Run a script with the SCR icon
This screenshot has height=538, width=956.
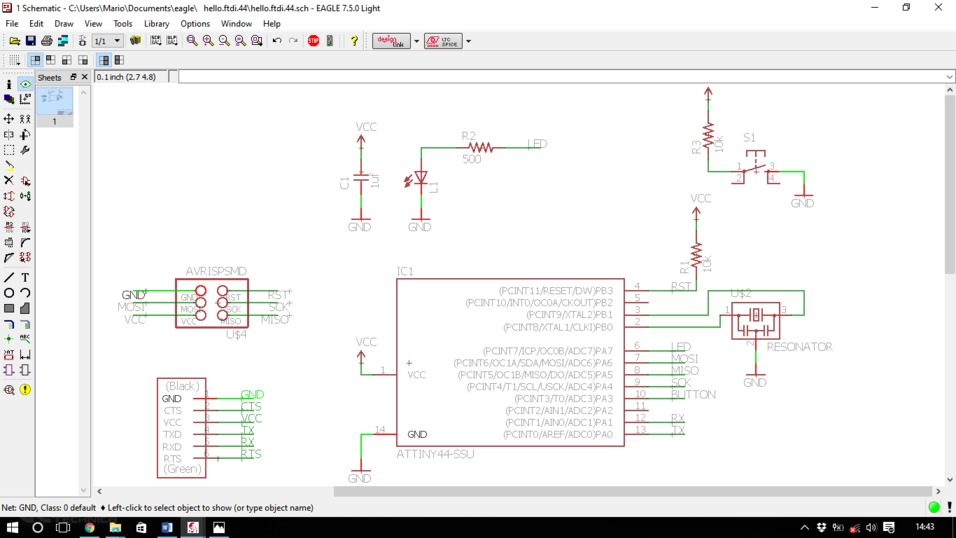(x=156, y=41)
